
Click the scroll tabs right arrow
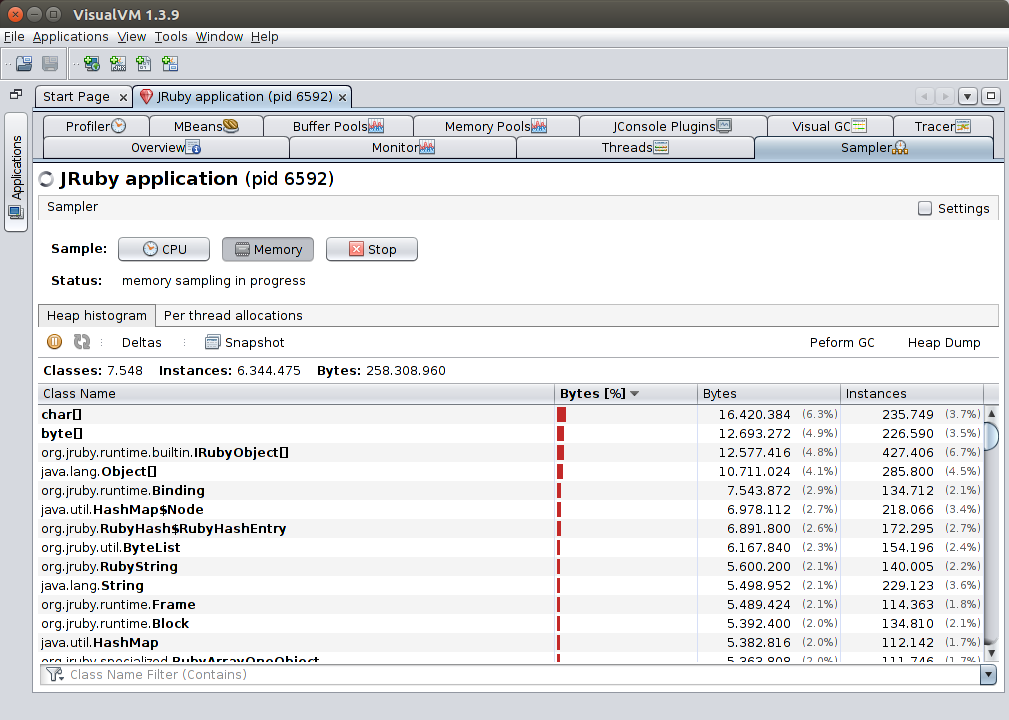point(945,97)
